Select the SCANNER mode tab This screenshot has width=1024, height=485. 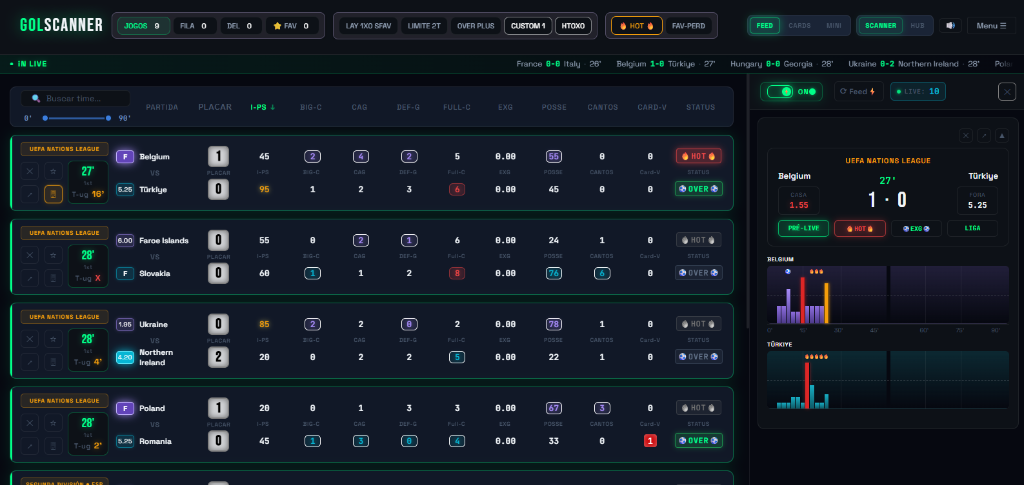tap(881, 25)
